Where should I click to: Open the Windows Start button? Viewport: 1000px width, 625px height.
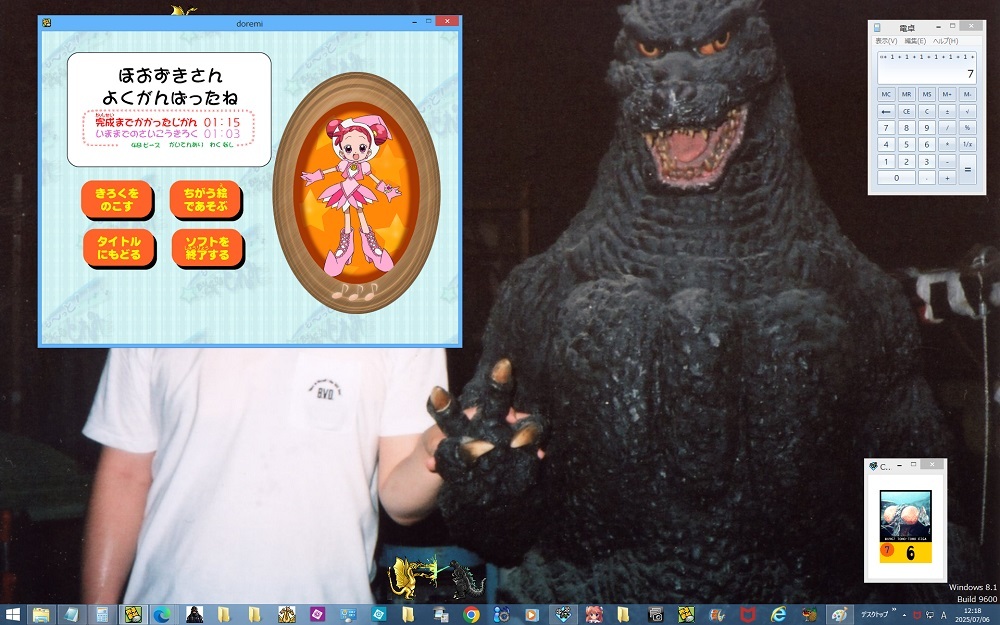pyautogui.click(x=11, y=615)
